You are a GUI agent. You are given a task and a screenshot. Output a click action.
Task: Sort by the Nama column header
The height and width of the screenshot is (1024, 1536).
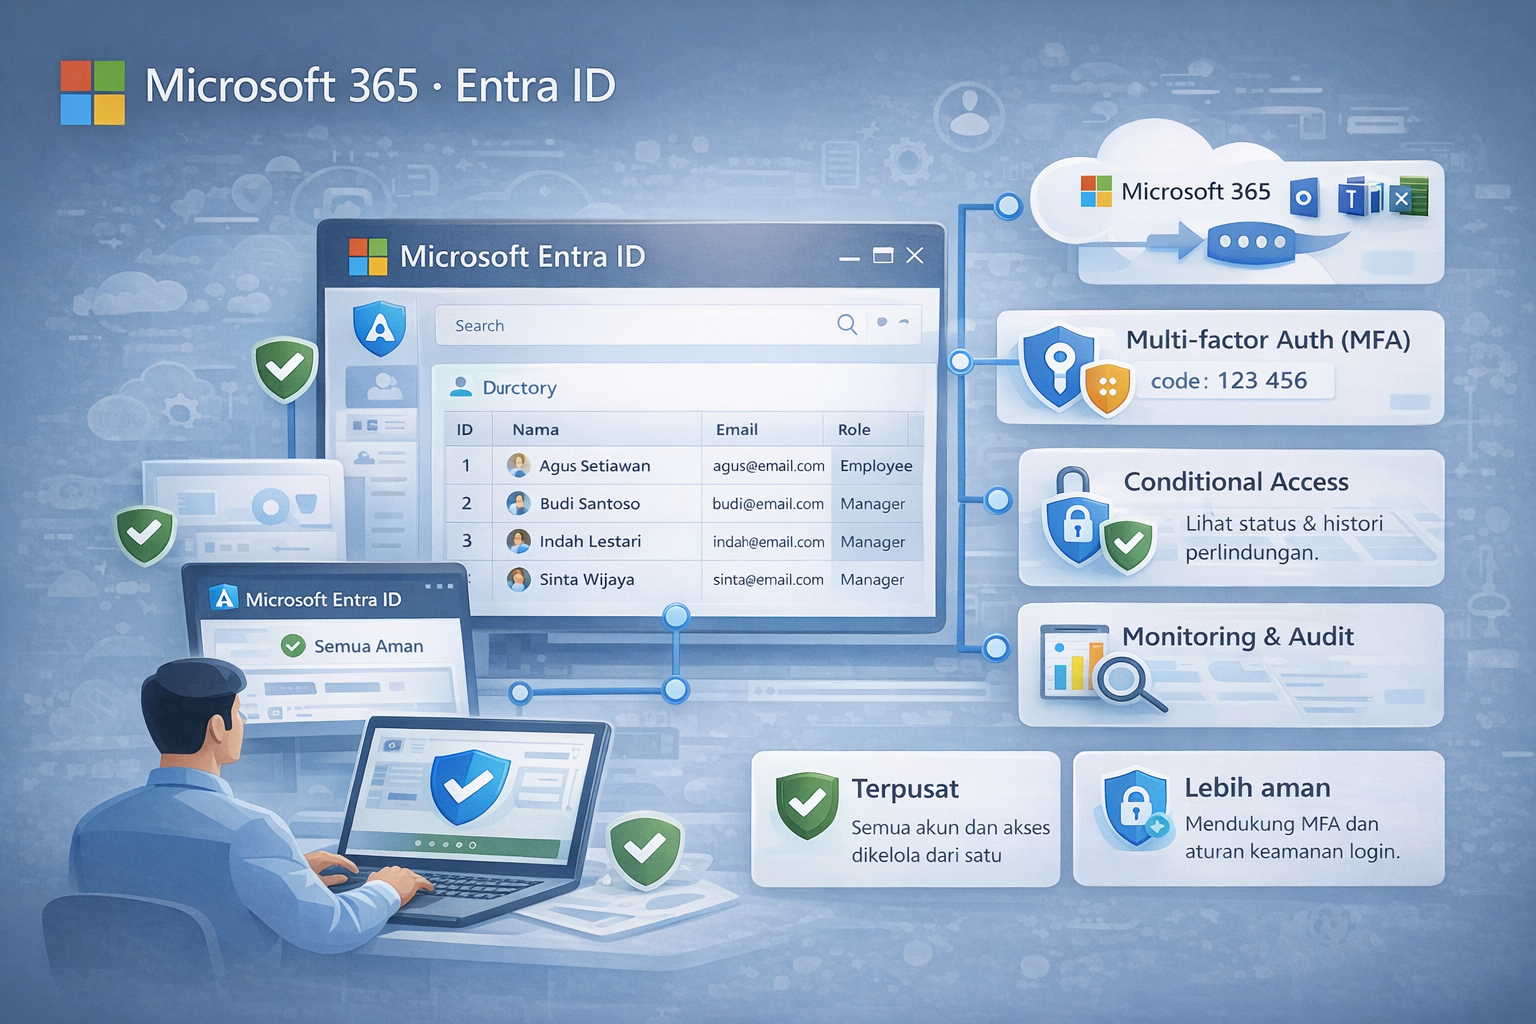[535, 429]
